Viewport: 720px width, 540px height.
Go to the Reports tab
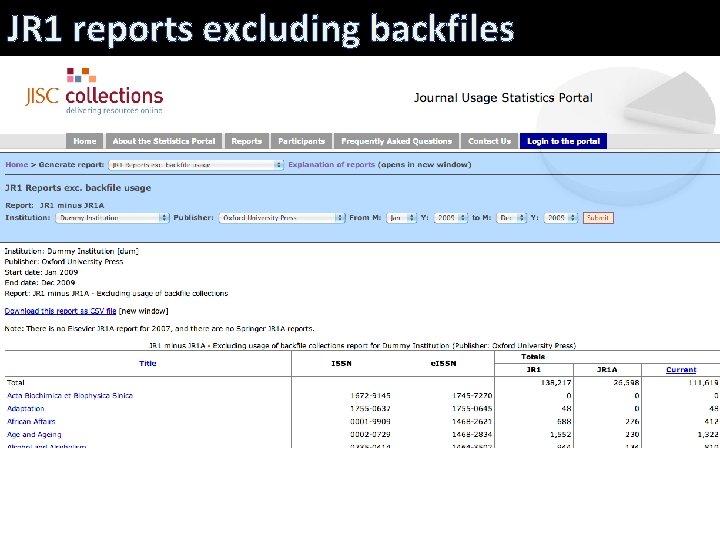coord(247,141)
